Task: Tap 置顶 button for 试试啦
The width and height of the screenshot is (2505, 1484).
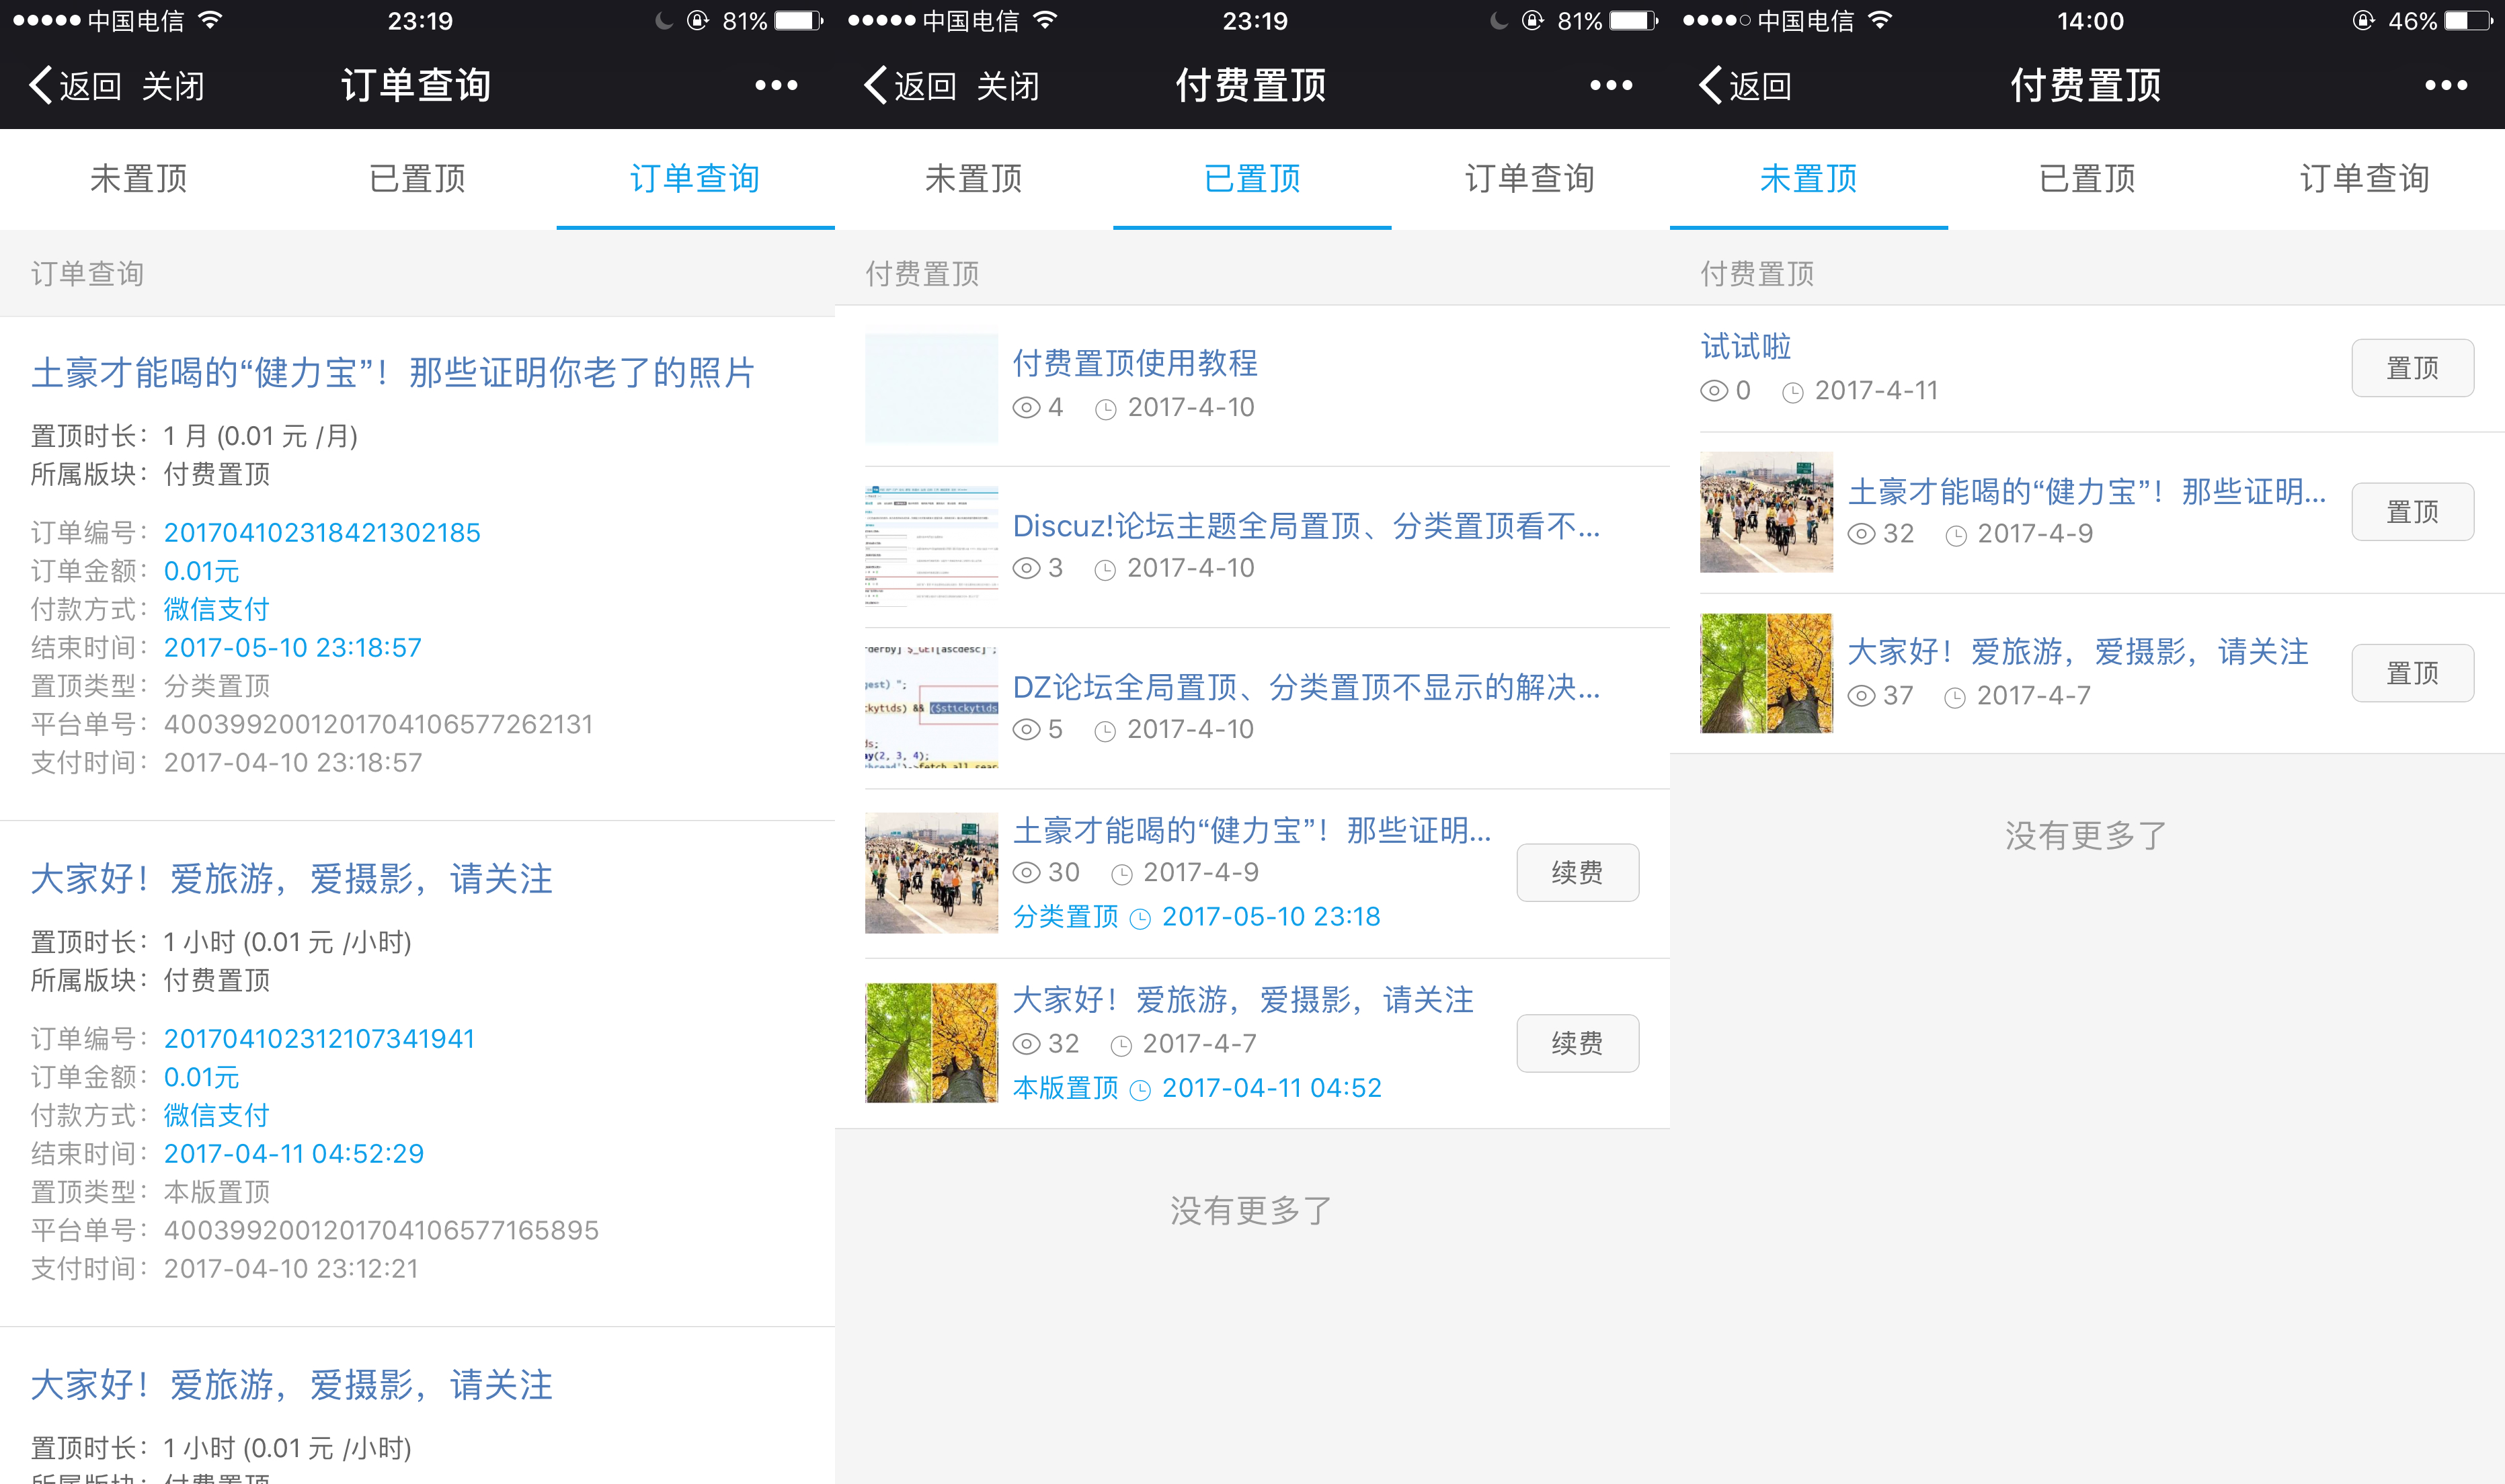Action: (x=2412, y=368)
